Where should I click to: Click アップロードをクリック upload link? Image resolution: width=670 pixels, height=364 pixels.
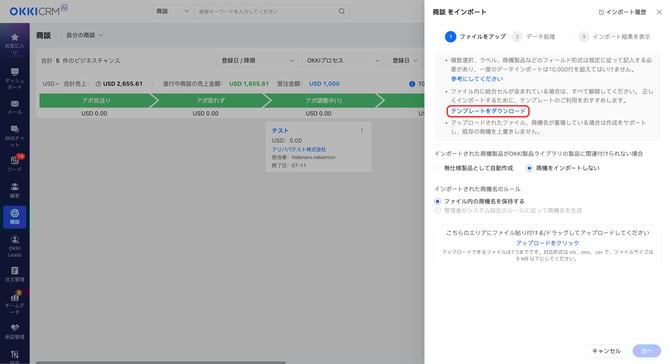coord(547,243)
